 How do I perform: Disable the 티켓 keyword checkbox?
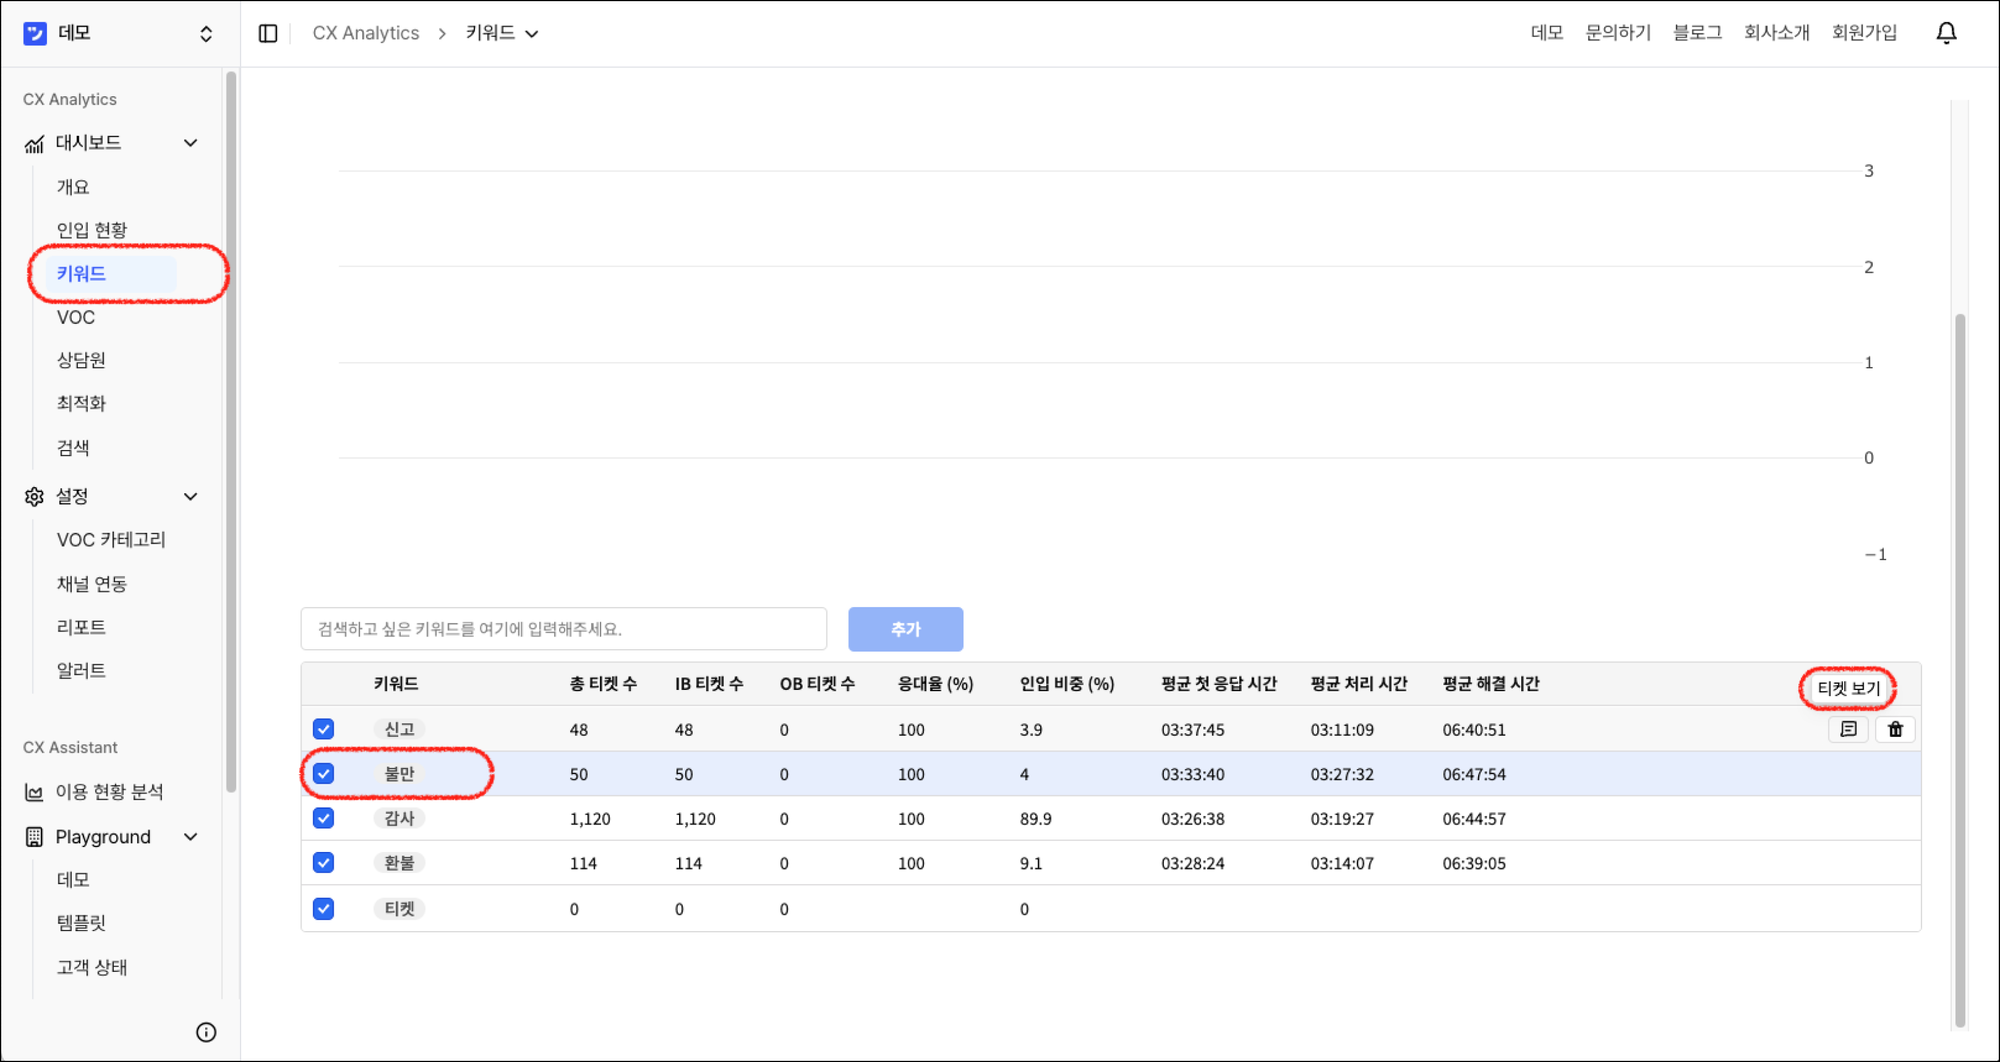point(323,908)
